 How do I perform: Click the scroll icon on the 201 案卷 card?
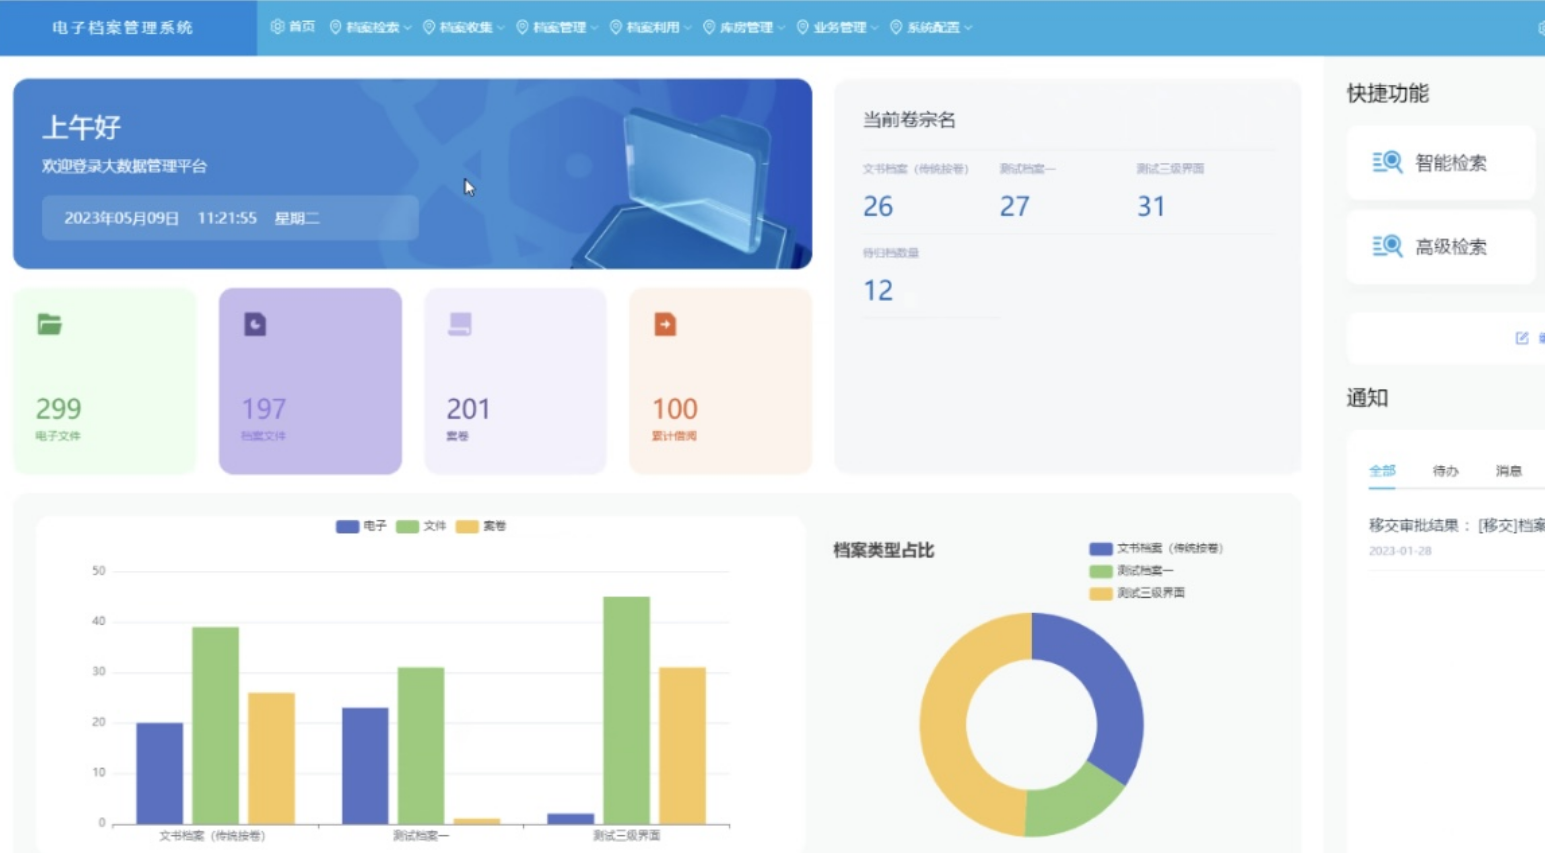[x=460, y=324]
